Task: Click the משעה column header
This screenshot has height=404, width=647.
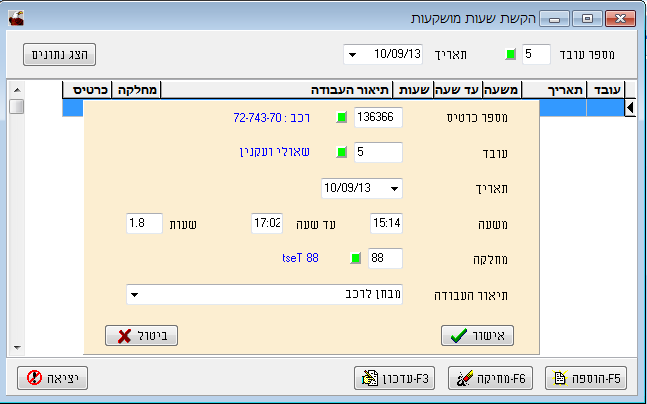Action: point(502,90)
